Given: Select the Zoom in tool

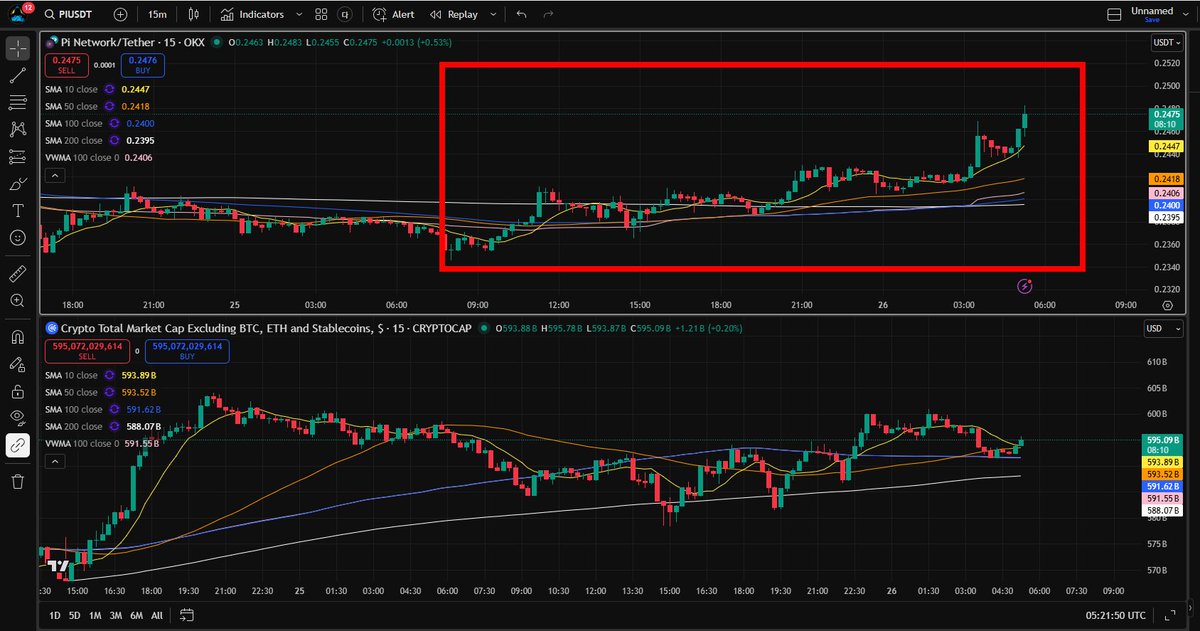Looking at the screenshot, I should point(18,300).
